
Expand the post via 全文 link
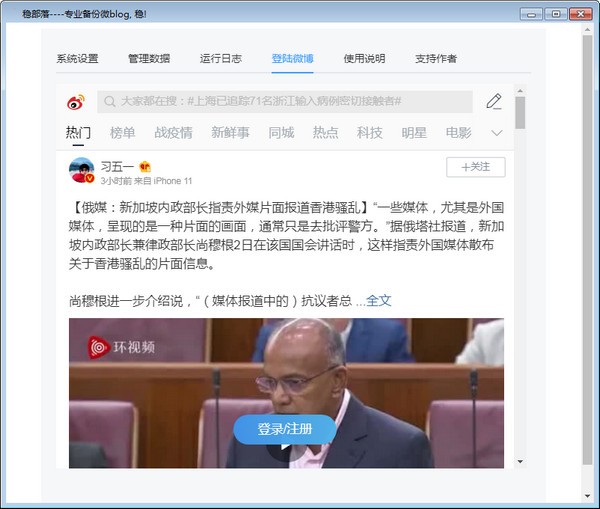click(x=379, y=300)
